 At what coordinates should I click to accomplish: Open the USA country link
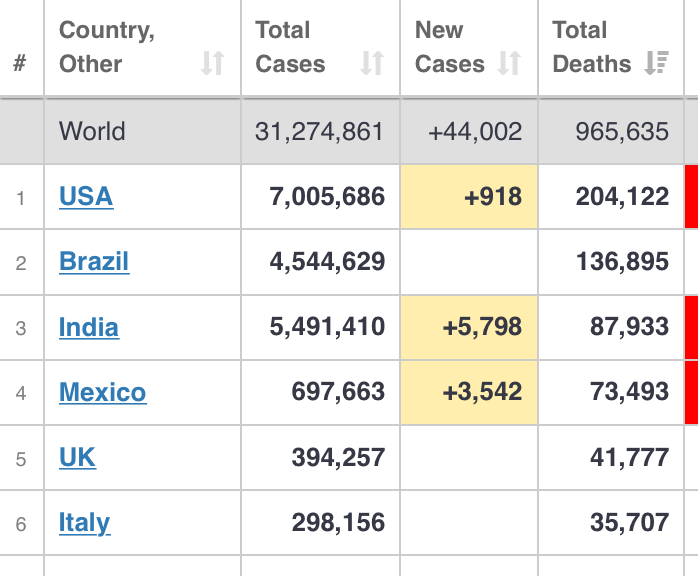coord(86,196)
